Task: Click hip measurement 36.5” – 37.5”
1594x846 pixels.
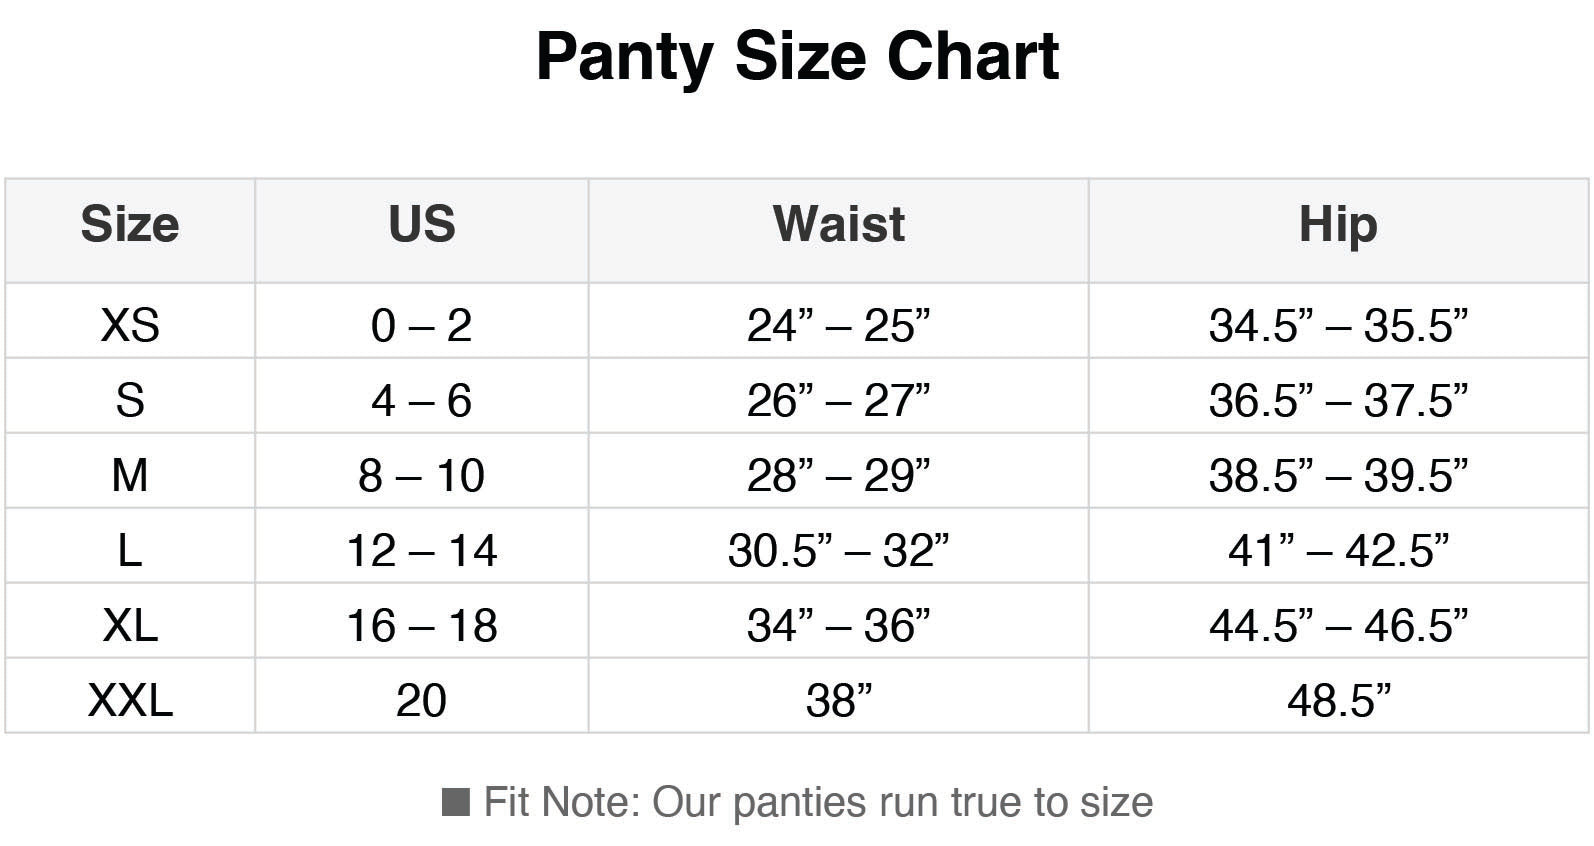Action: pyautogui.click(x=1337, y=400)
